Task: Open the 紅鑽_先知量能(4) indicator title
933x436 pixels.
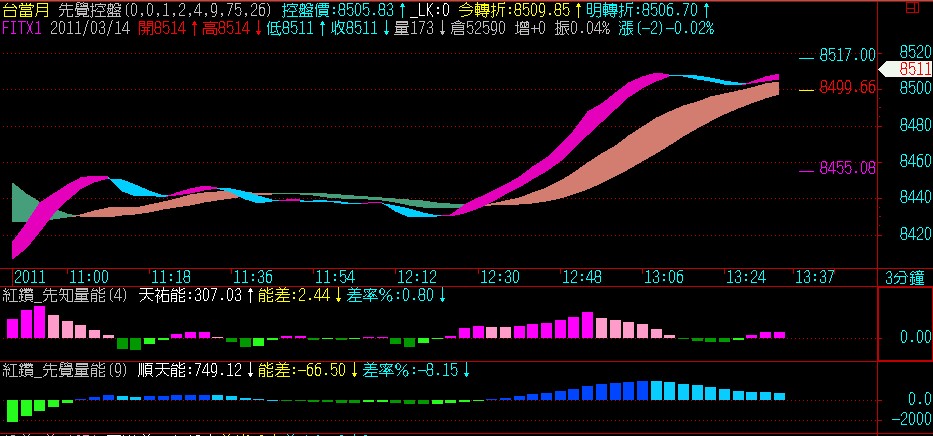Action: click(x=65, y=295)
